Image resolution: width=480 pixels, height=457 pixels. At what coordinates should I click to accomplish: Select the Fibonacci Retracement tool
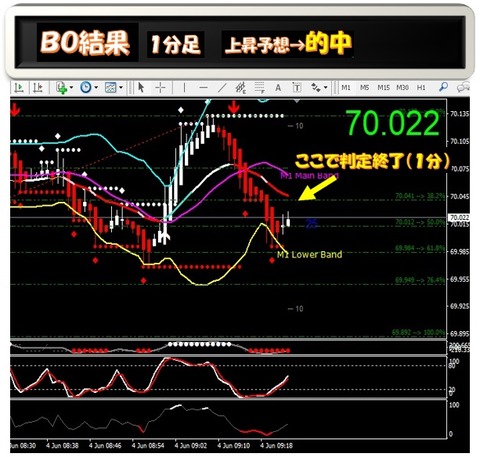pos(259,88)
